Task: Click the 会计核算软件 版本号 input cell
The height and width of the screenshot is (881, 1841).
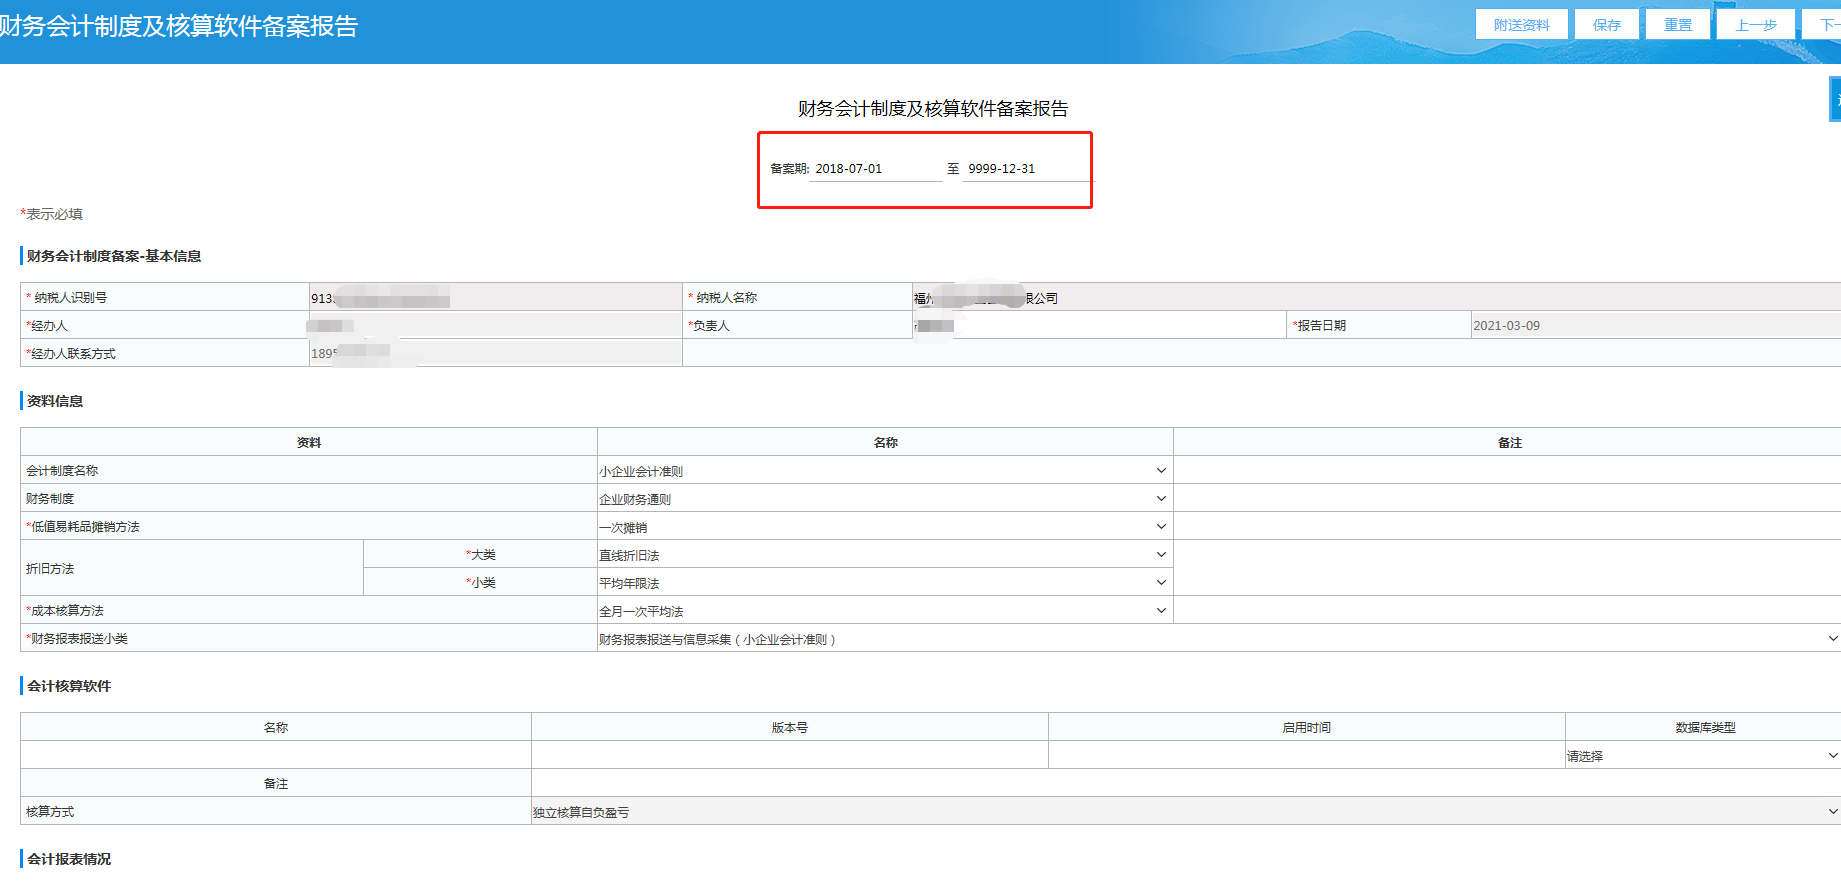Action: click(x=790, y=755)
